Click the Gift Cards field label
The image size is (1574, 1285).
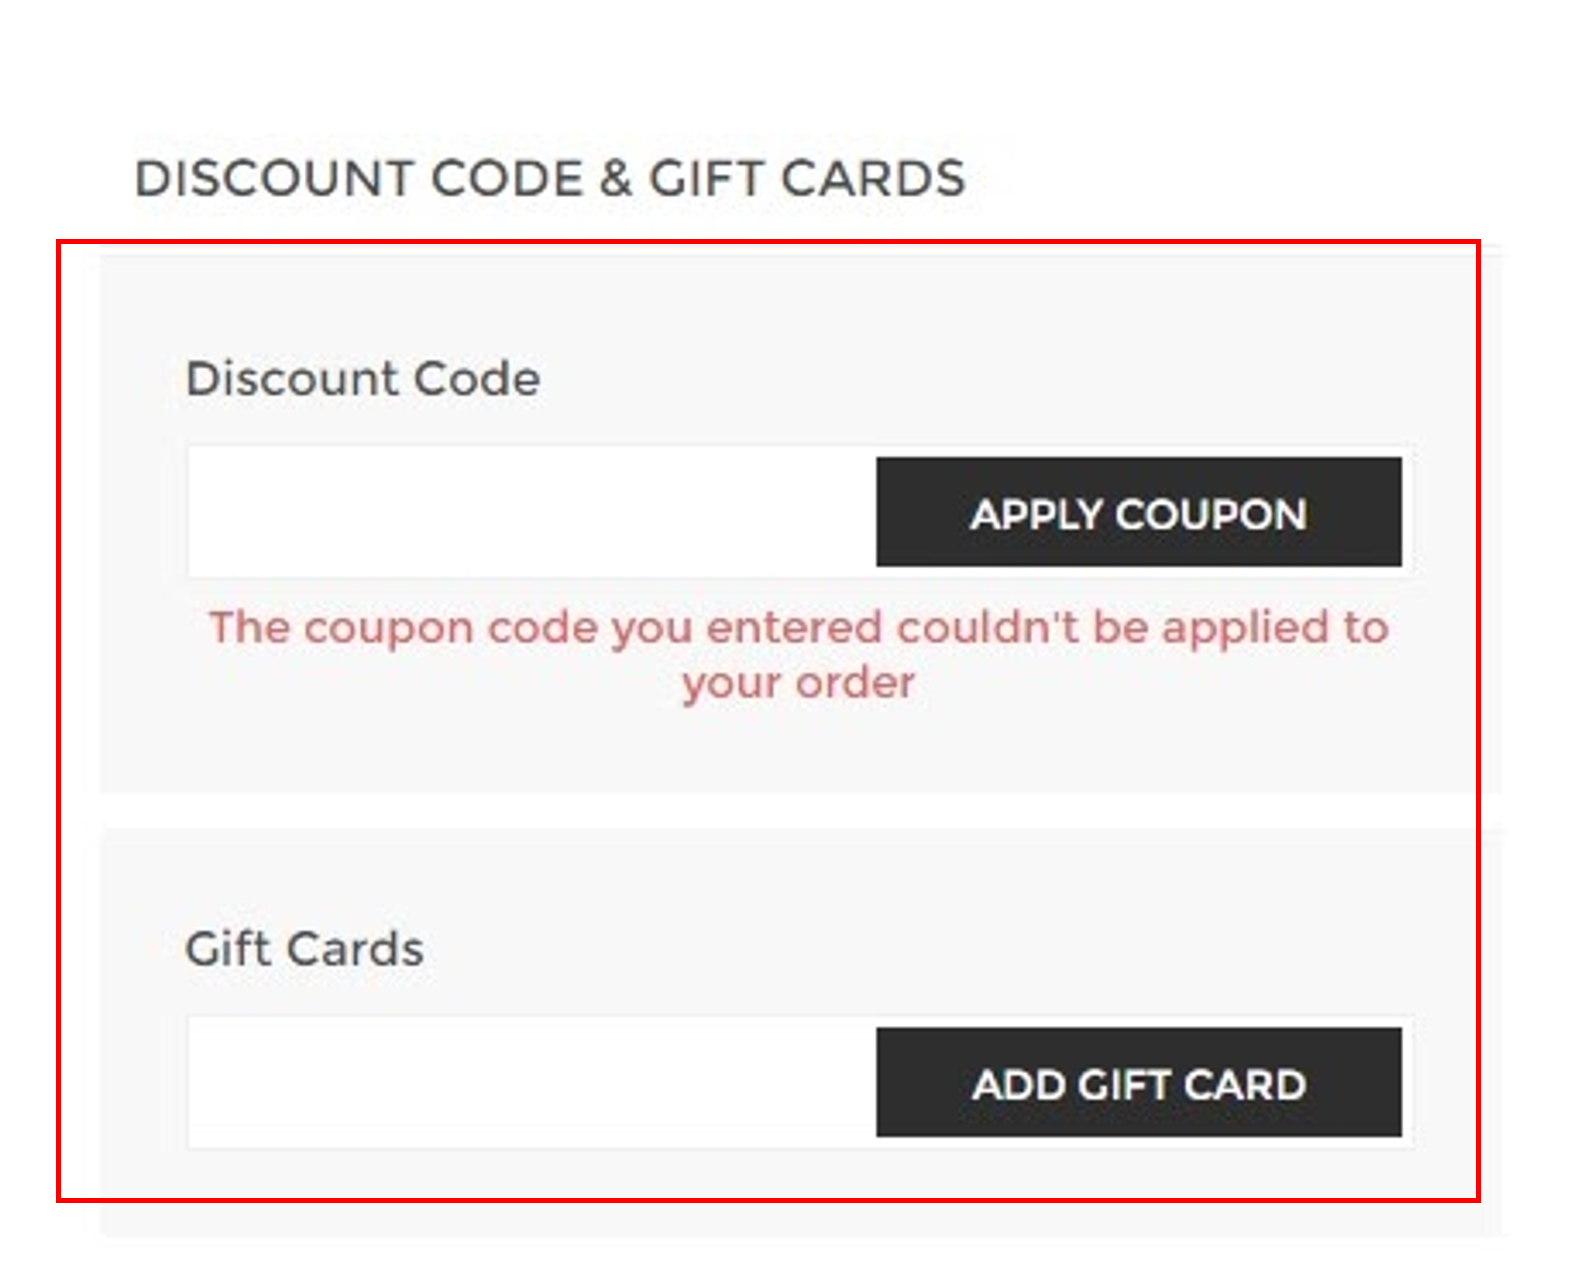click(x=305, y=949)
